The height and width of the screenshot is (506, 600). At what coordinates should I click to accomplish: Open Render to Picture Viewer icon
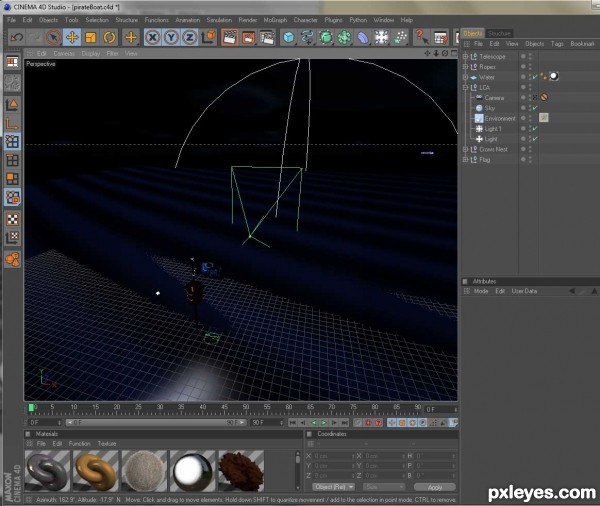248,38
